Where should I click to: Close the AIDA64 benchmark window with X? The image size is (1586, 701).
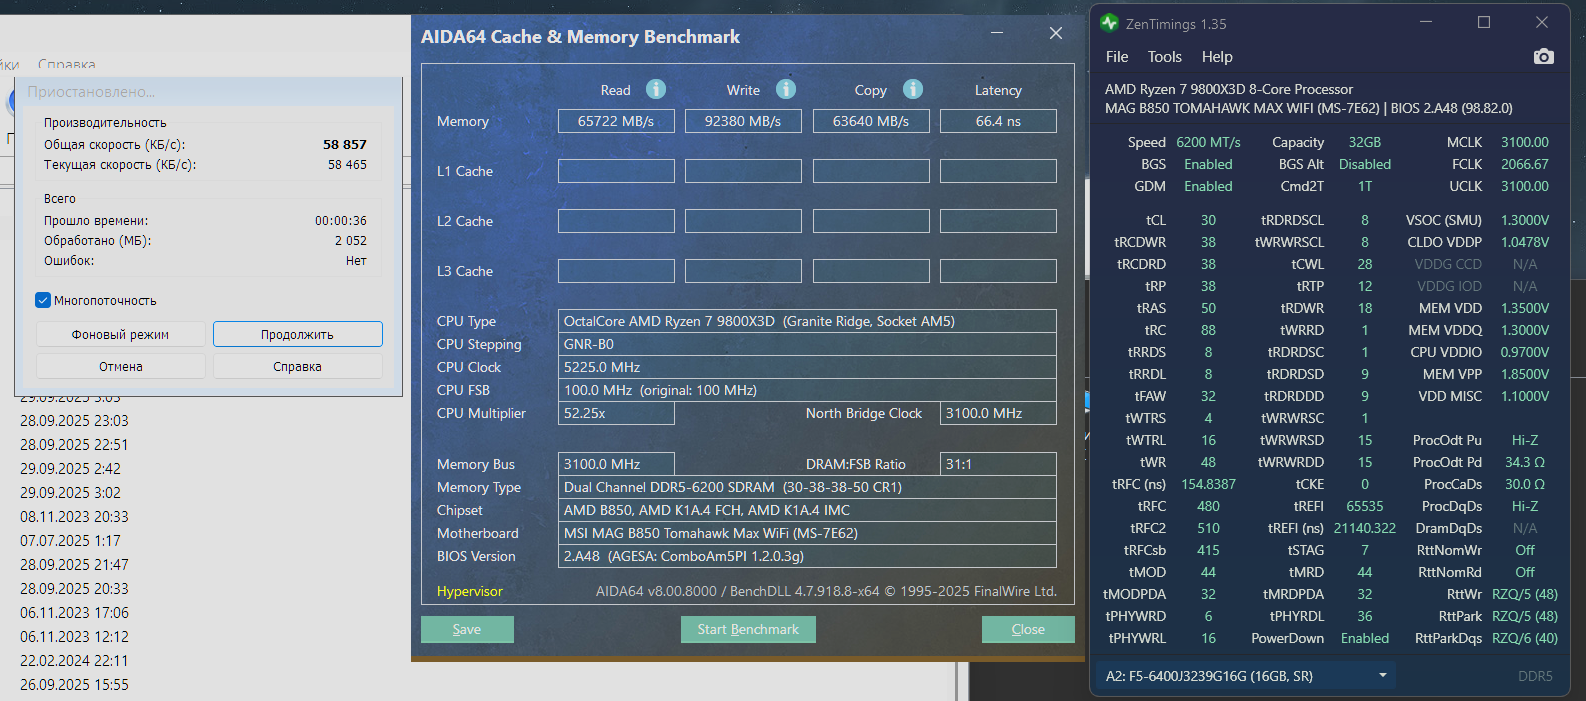click(1055, 33)
